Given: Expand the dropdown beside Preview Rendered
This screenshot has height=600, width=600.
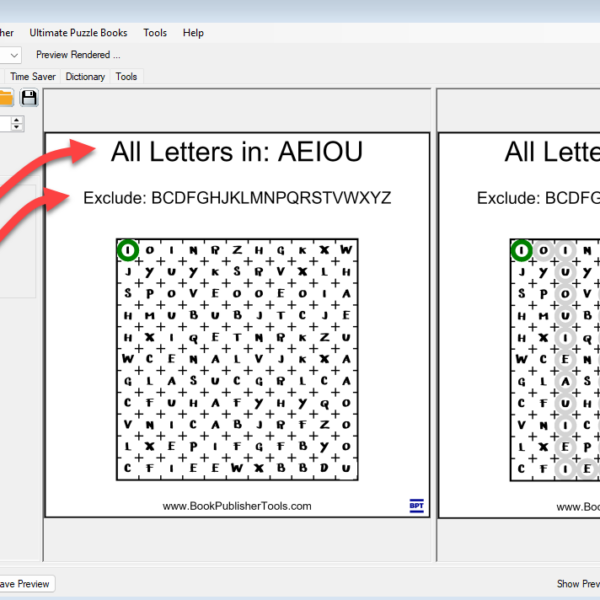Looking at the screenshot, I should pos(12,55).
